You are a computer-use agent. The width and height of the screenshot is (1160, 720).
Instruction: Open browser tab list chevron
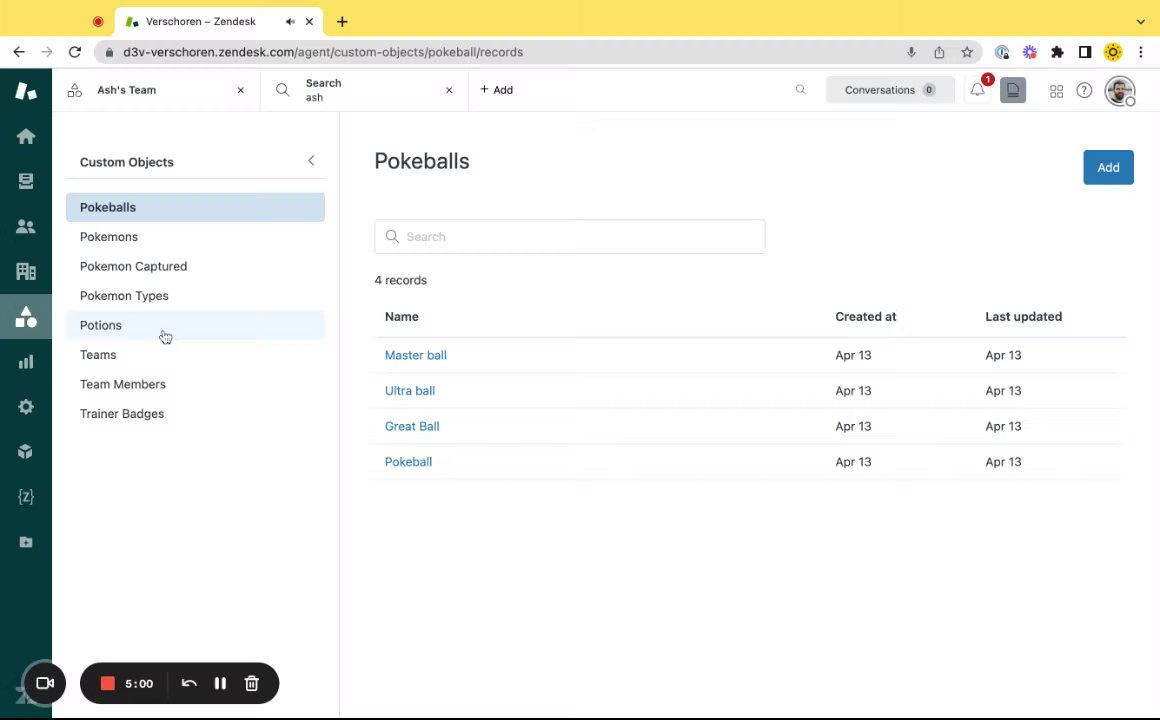1140,21
